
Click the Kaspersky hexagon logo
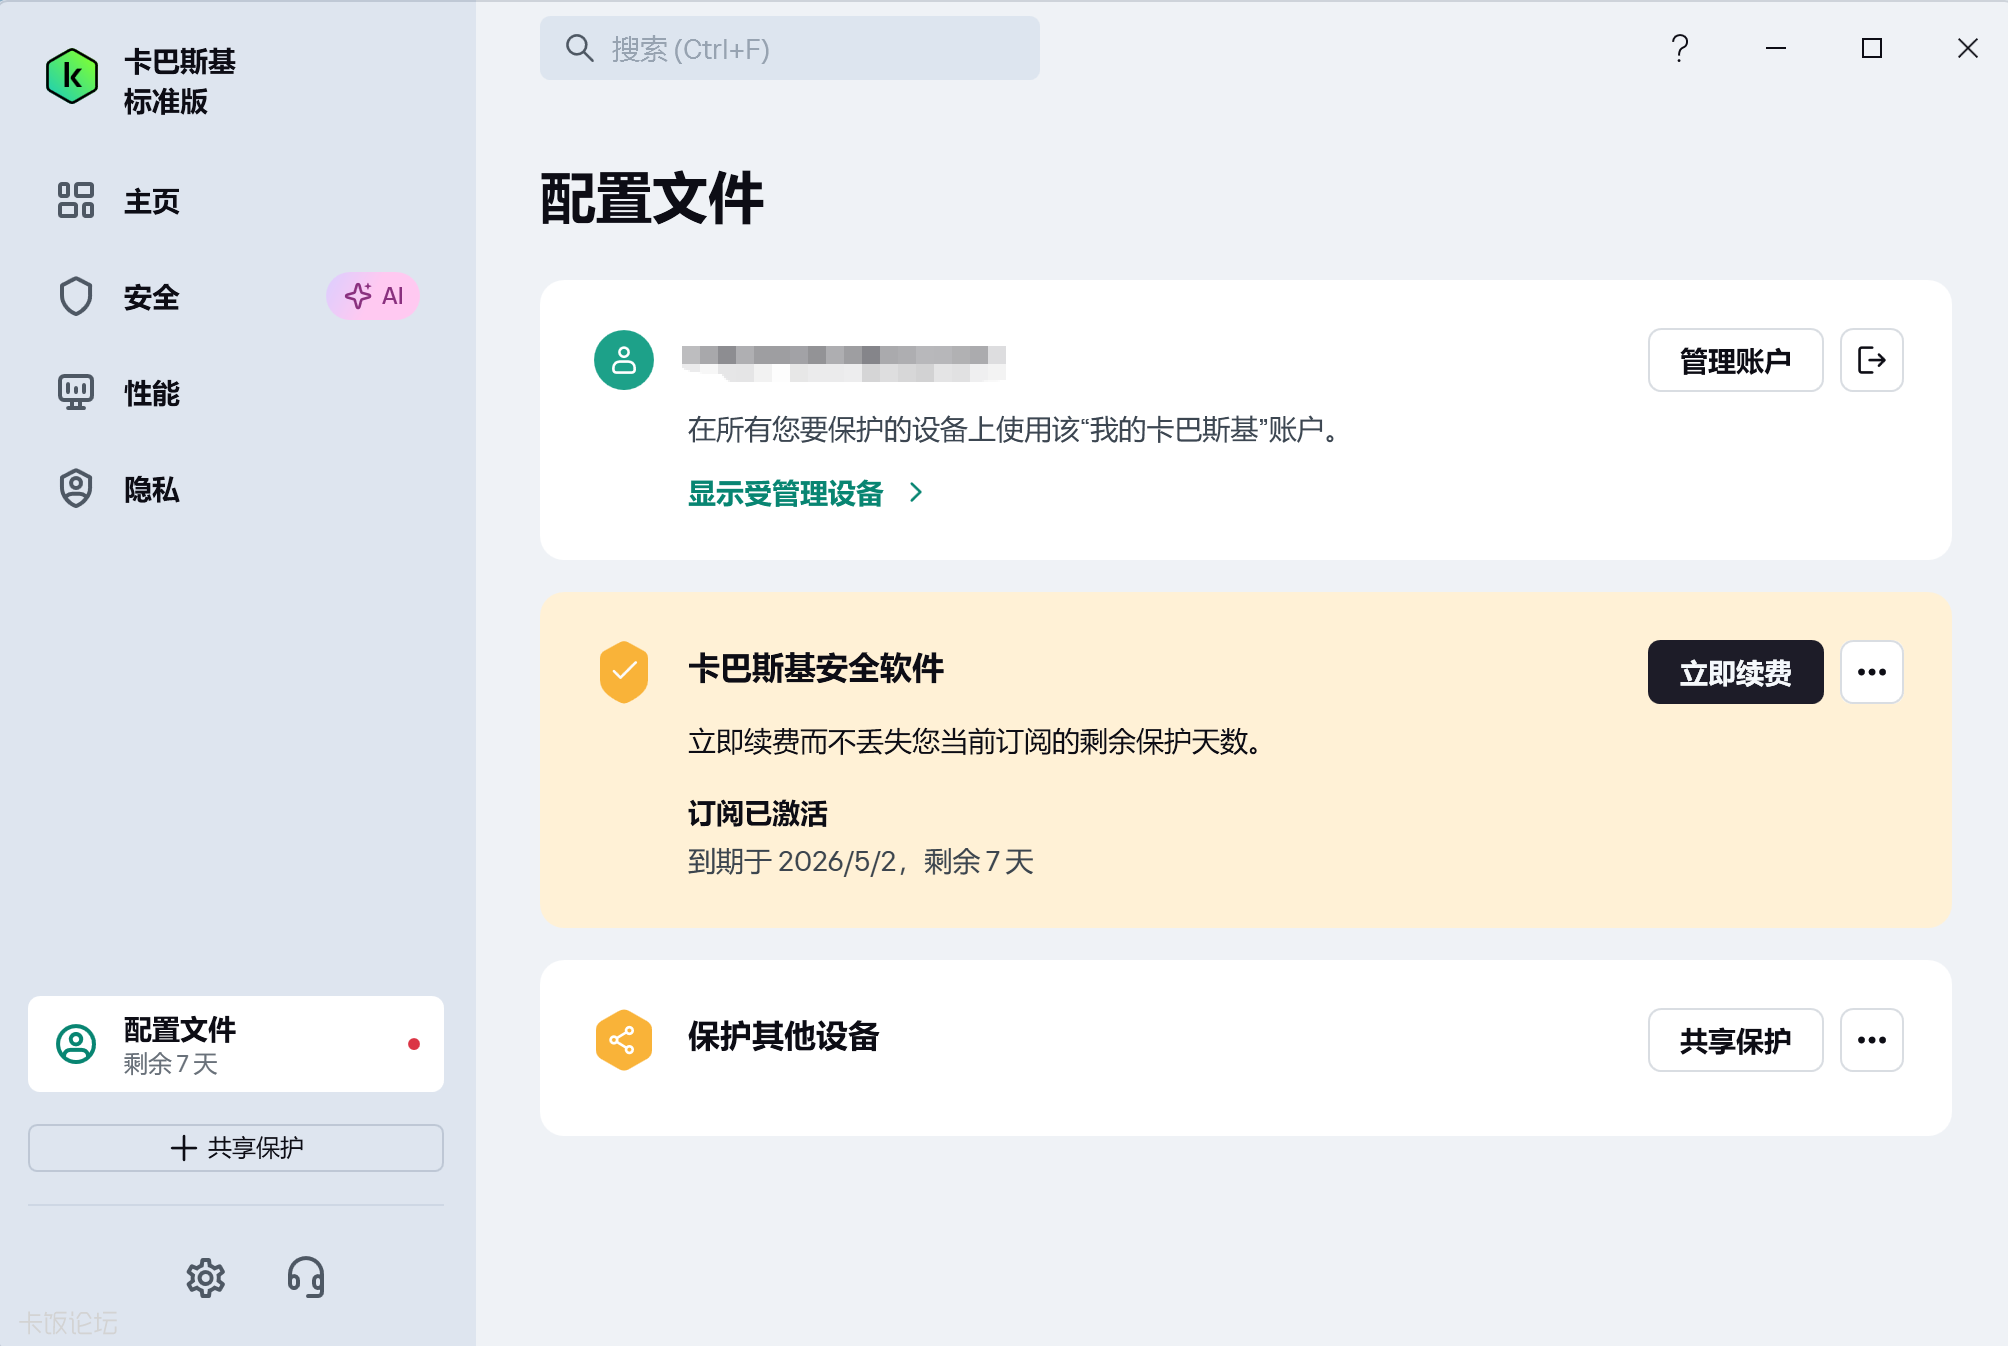tap(72, 76)
